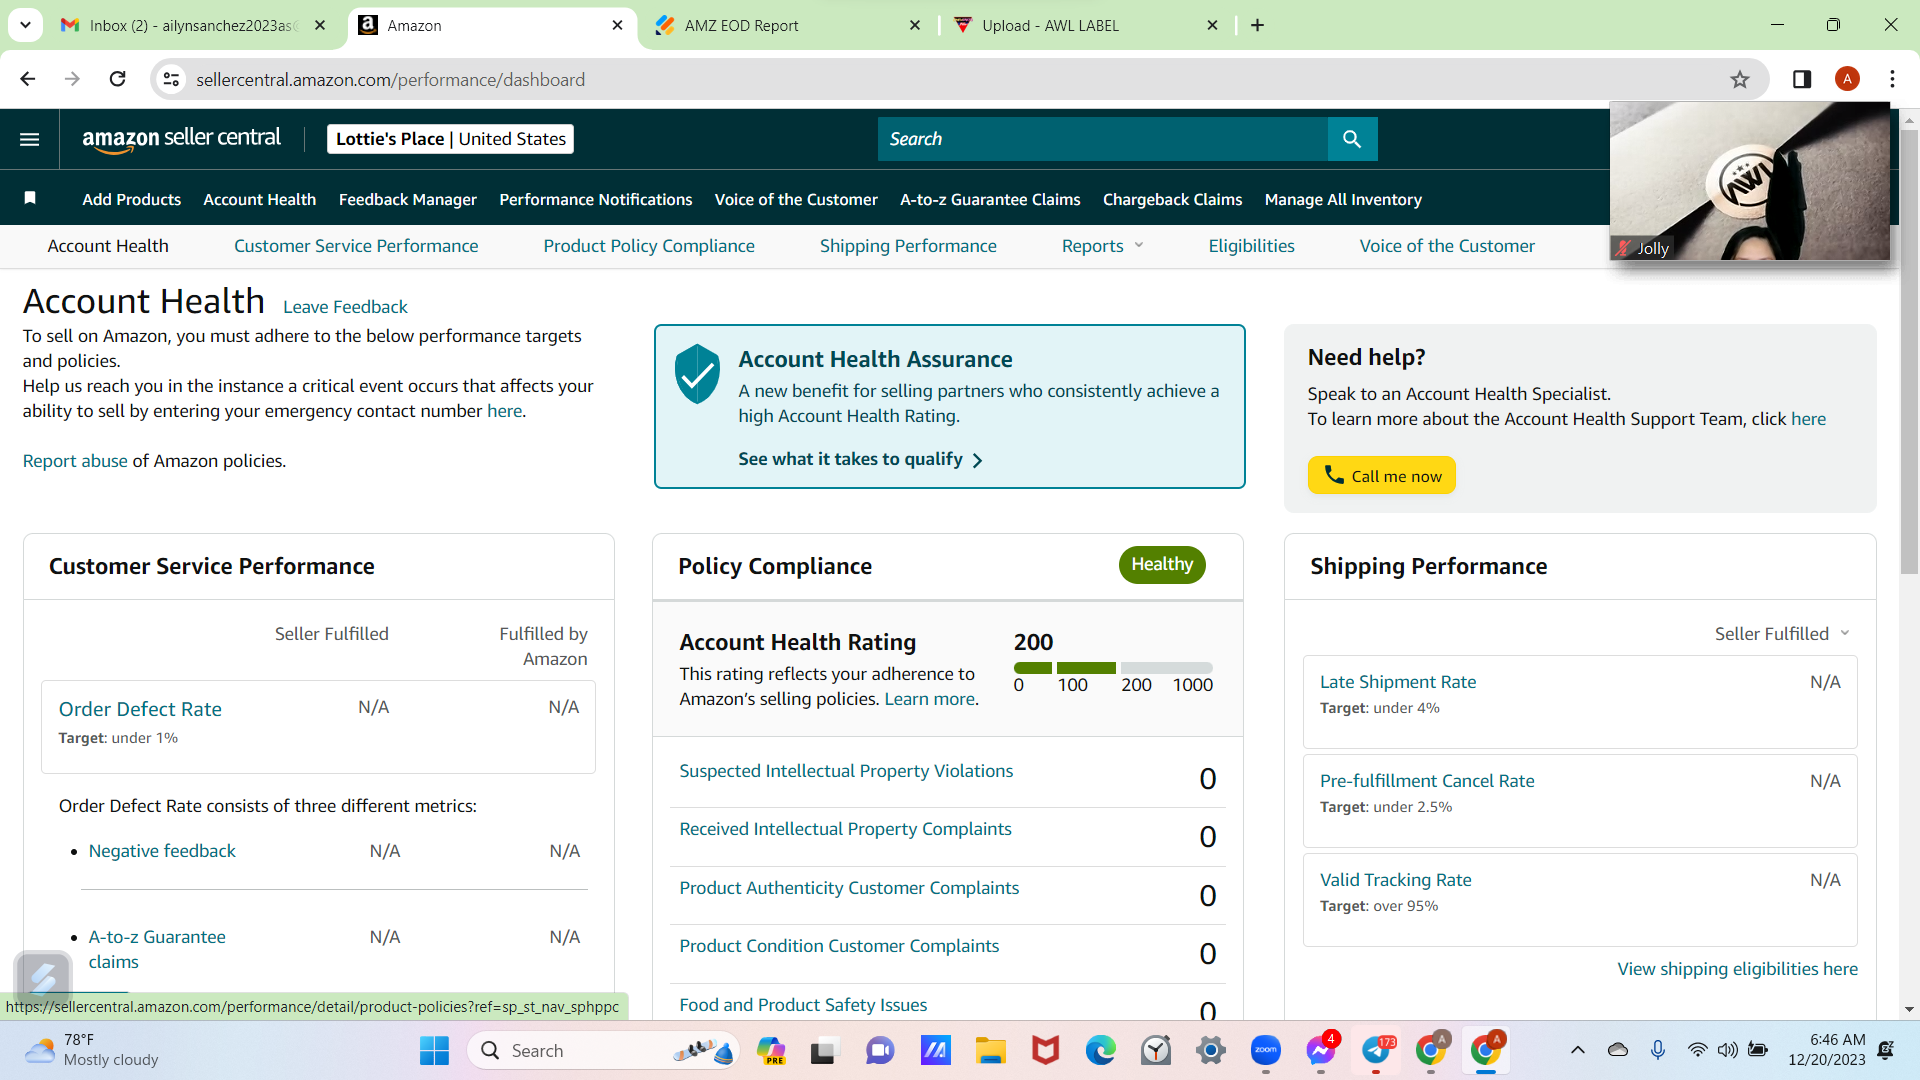The width and height of the screenshot is (1920, 1080).
Task: Open the Clock app in the taskbar
Action: [x=1156, y=1050]
